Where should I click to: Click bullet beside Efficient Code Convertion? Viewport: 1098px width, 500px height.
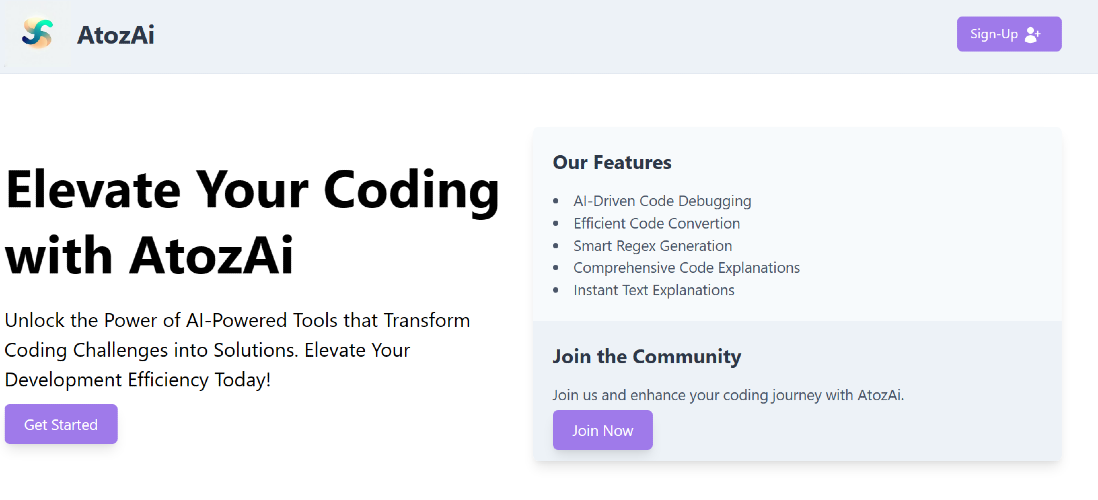coord(556,224)
